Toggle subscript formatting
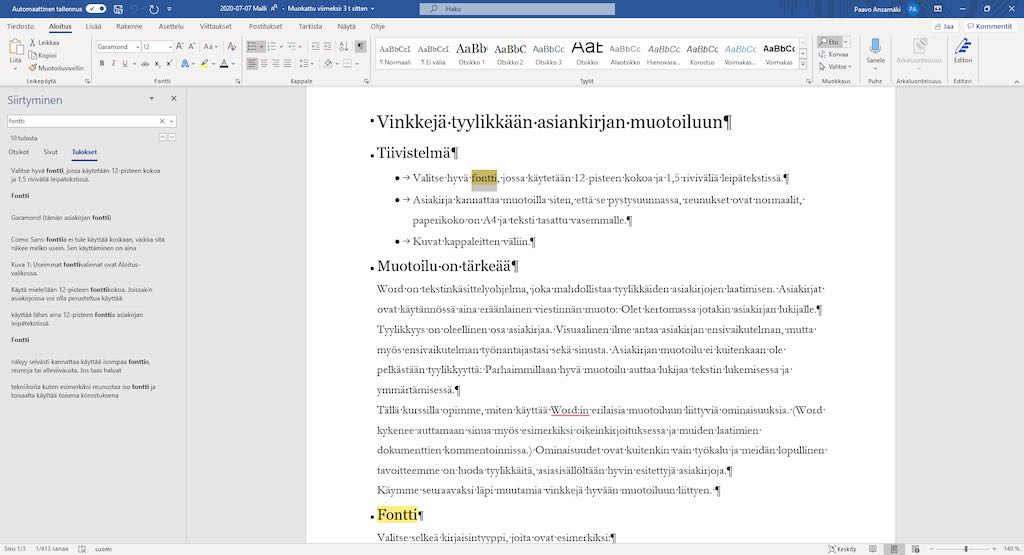The width and height of the screenshot is (1024, 555). tap(157, 63)
